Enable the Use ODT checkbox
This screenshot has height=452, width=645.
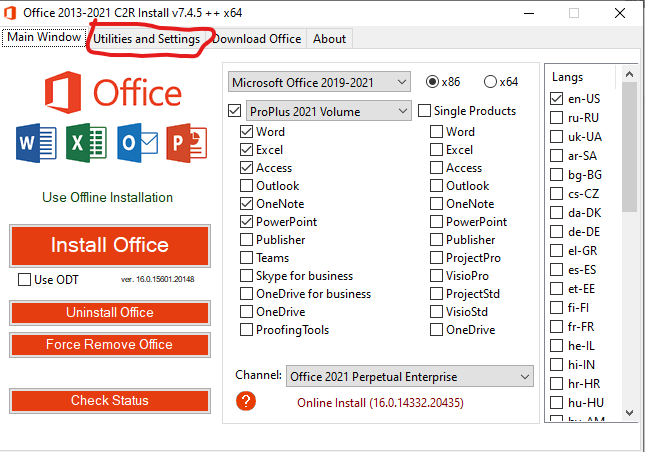[24, 280]
